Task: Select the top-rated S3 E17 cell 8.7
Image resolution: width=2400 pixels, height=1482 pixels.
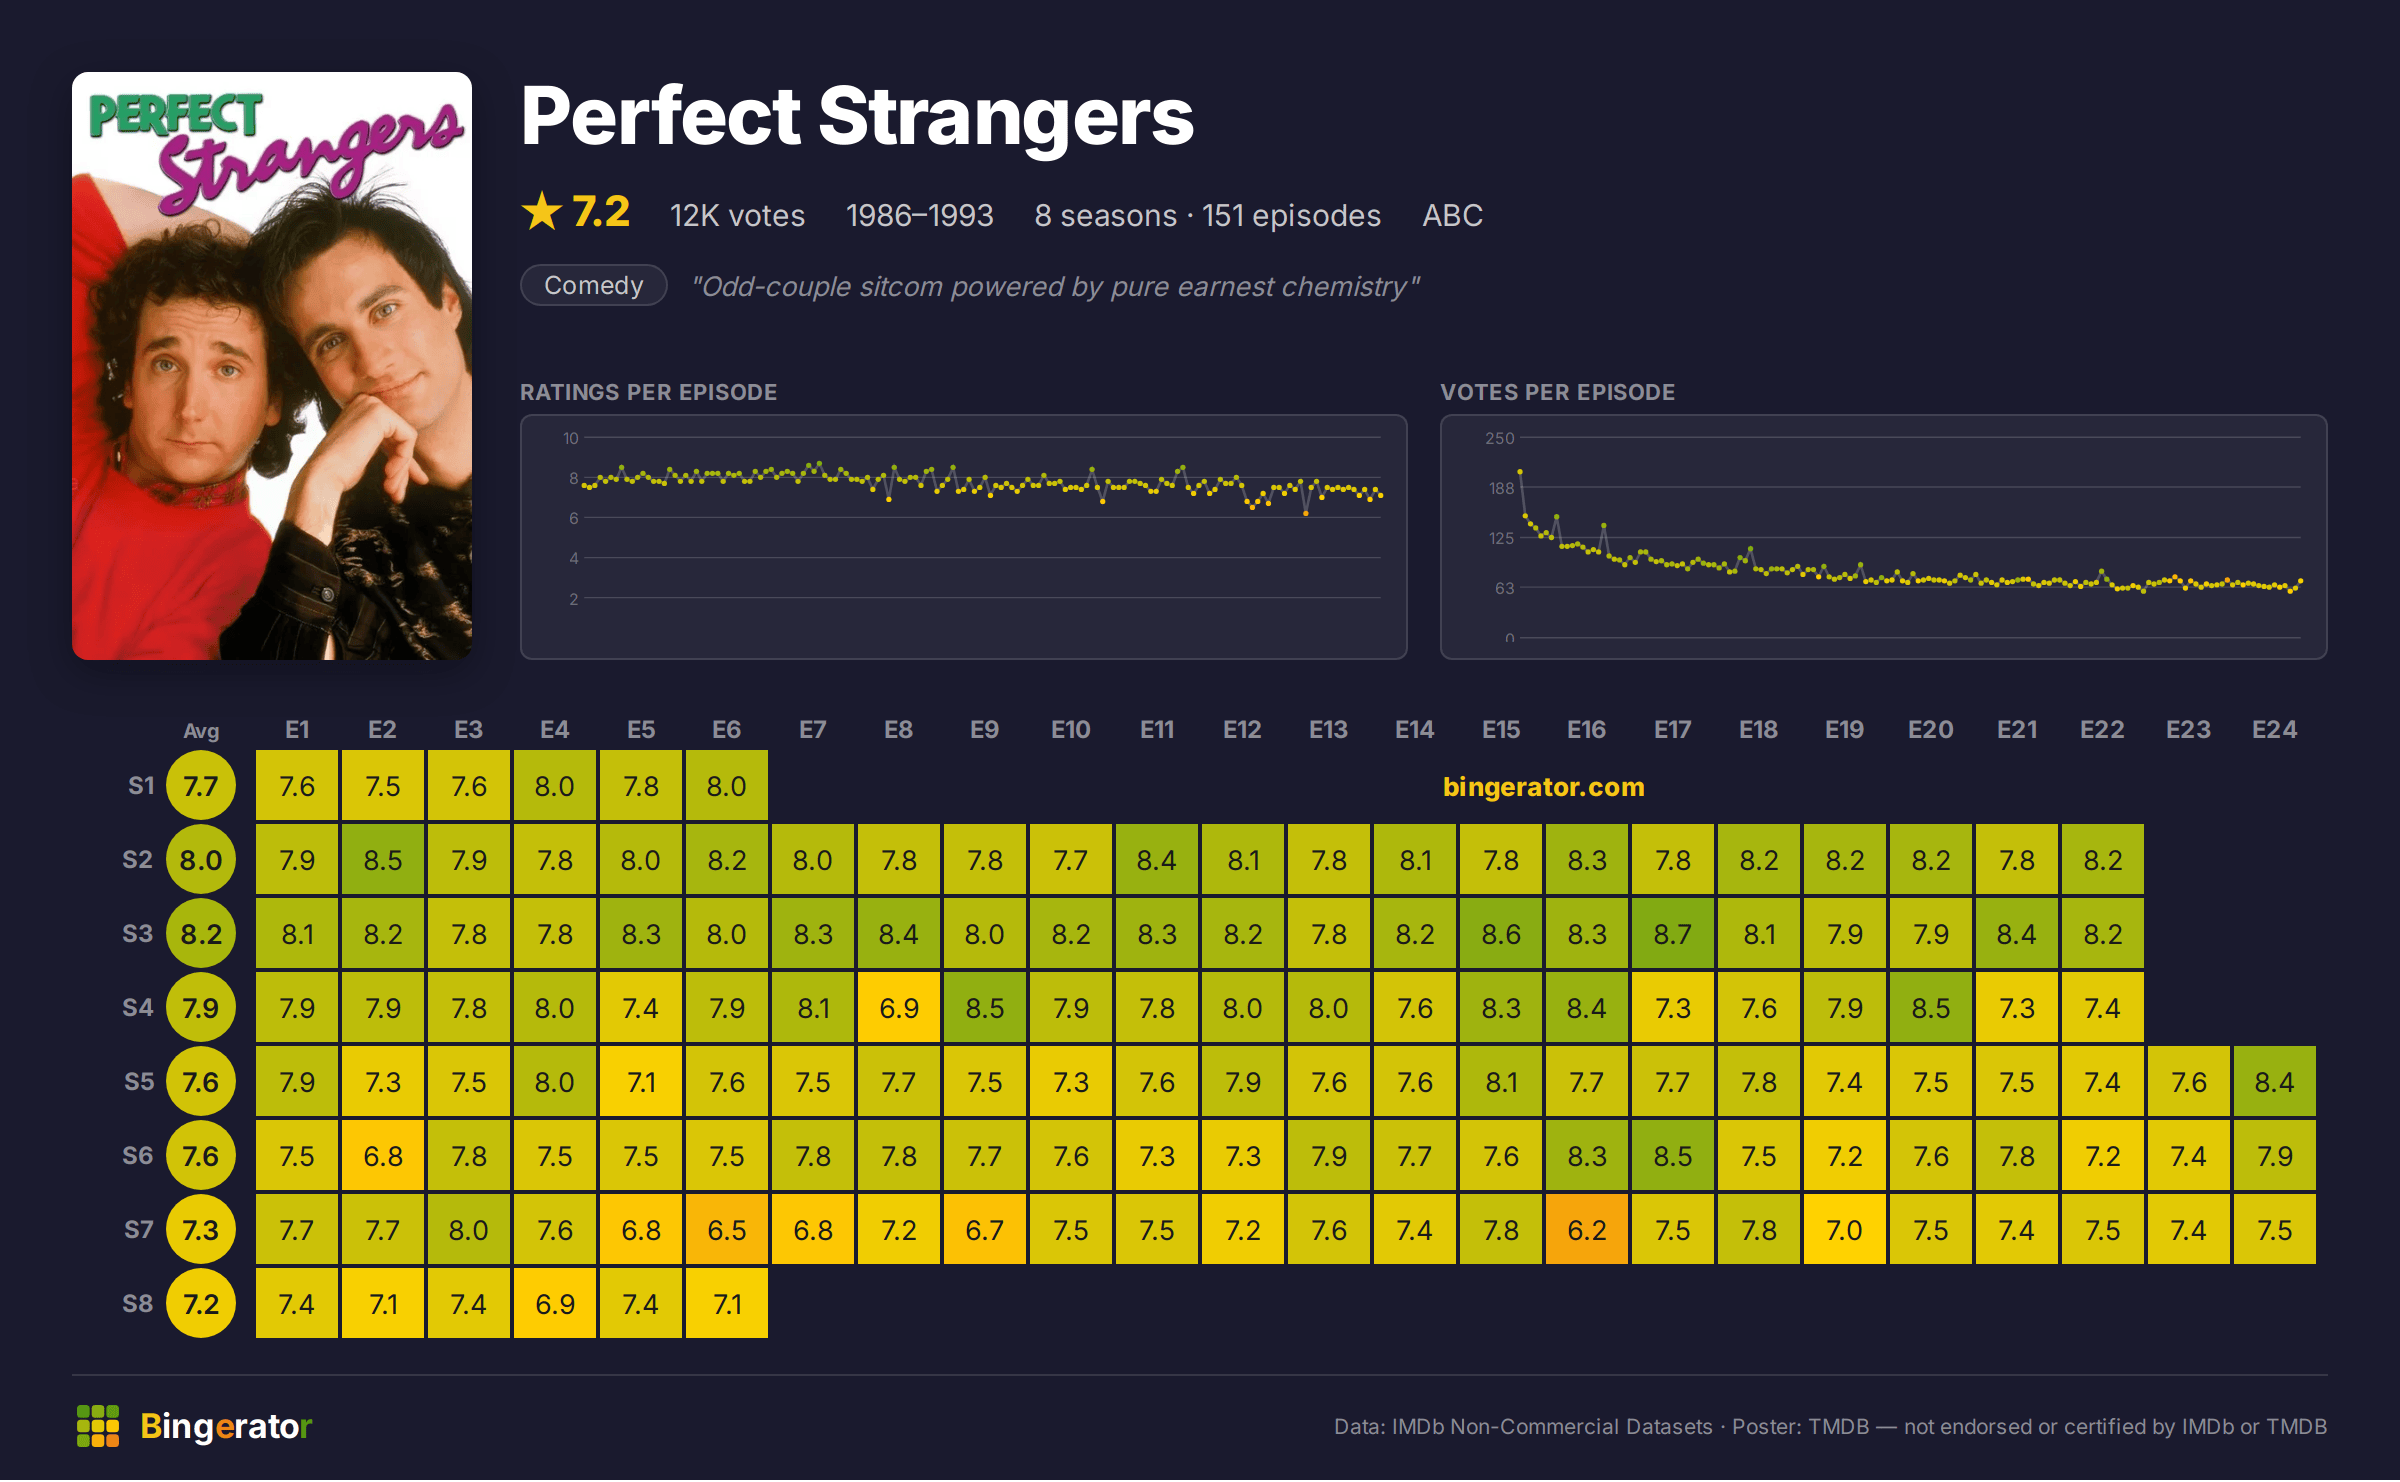Action: coord(1673,934)
